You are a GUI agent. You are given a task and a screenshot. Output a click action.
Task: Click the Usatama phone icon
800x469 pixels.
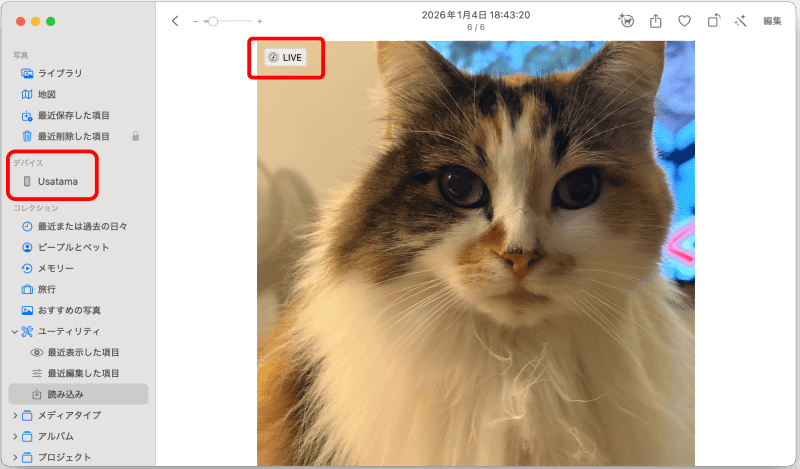tap(27, 181)
